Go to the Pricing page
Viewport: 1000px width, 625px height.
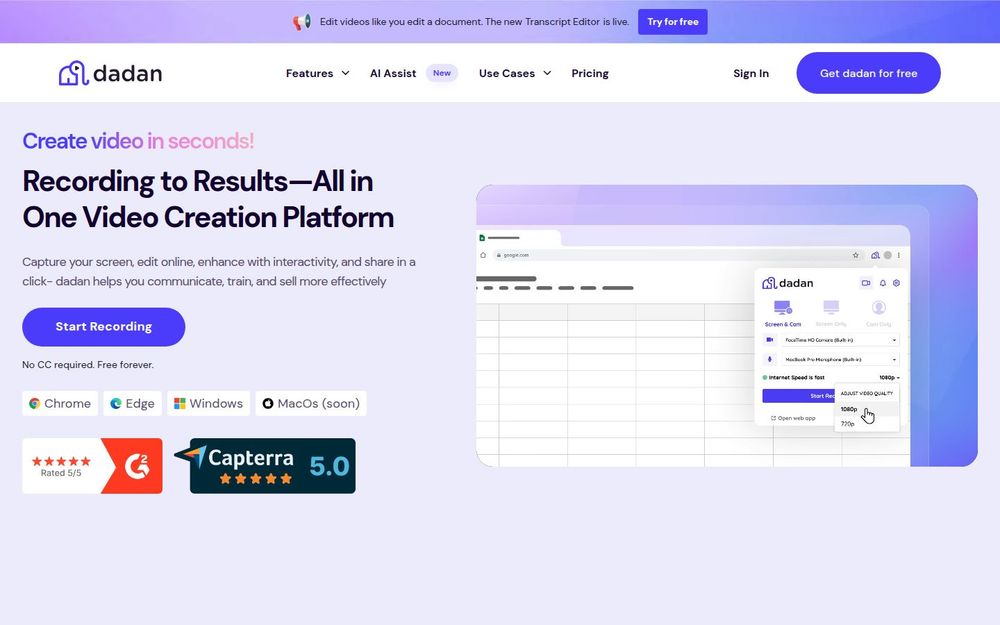(x=590, y=73)
